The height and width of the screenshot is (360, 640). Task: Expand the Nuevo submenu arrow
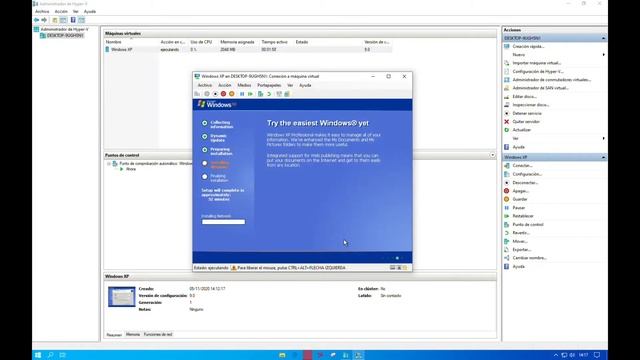point(603,55)
